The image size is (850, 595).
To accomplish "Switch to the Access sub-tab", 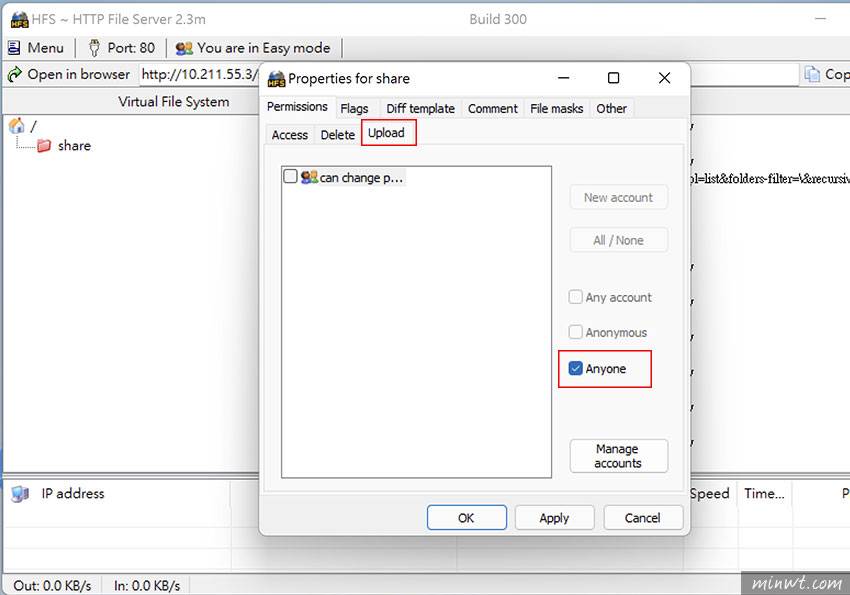I will [x=290, y=135].
